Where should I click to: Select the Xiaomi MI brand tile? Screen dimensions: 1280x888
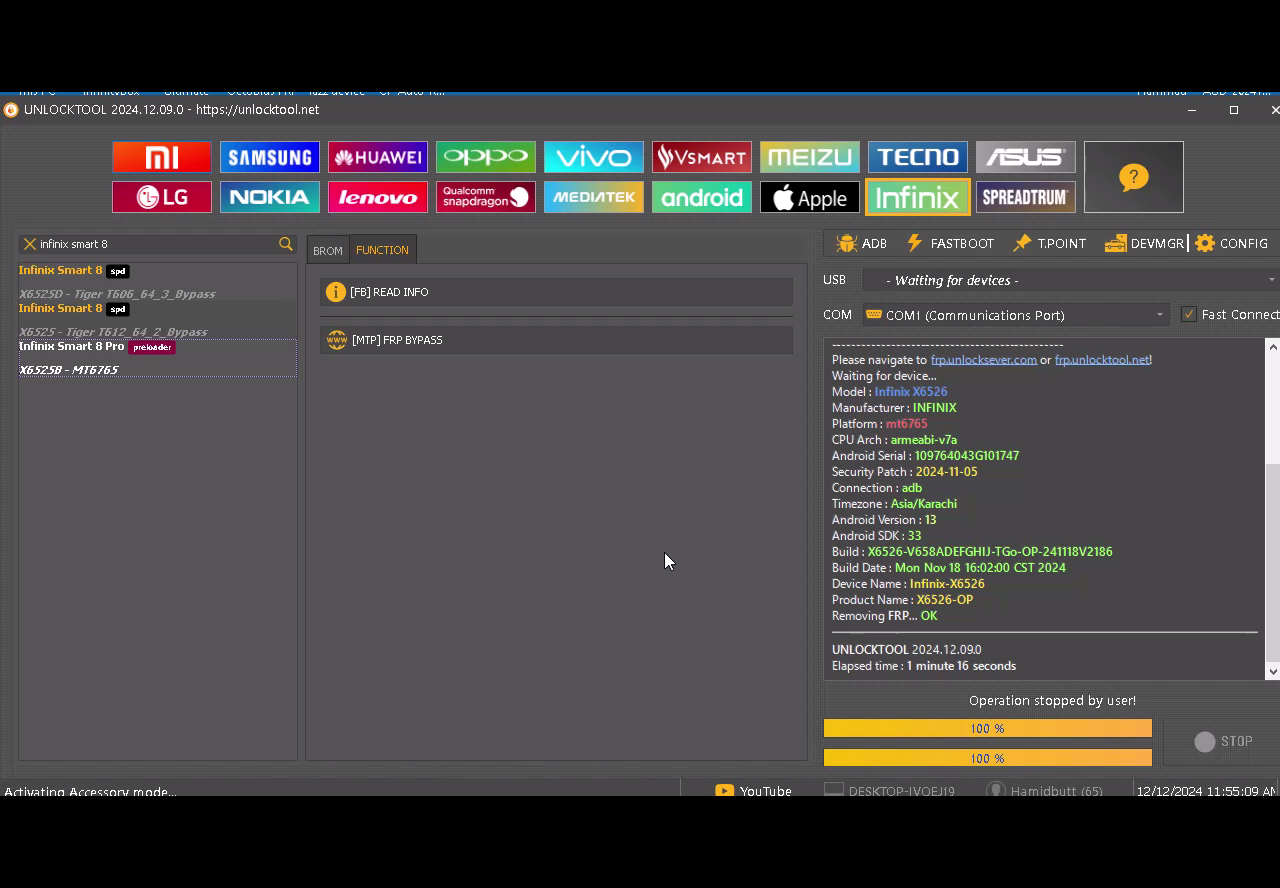click(162, 157)
